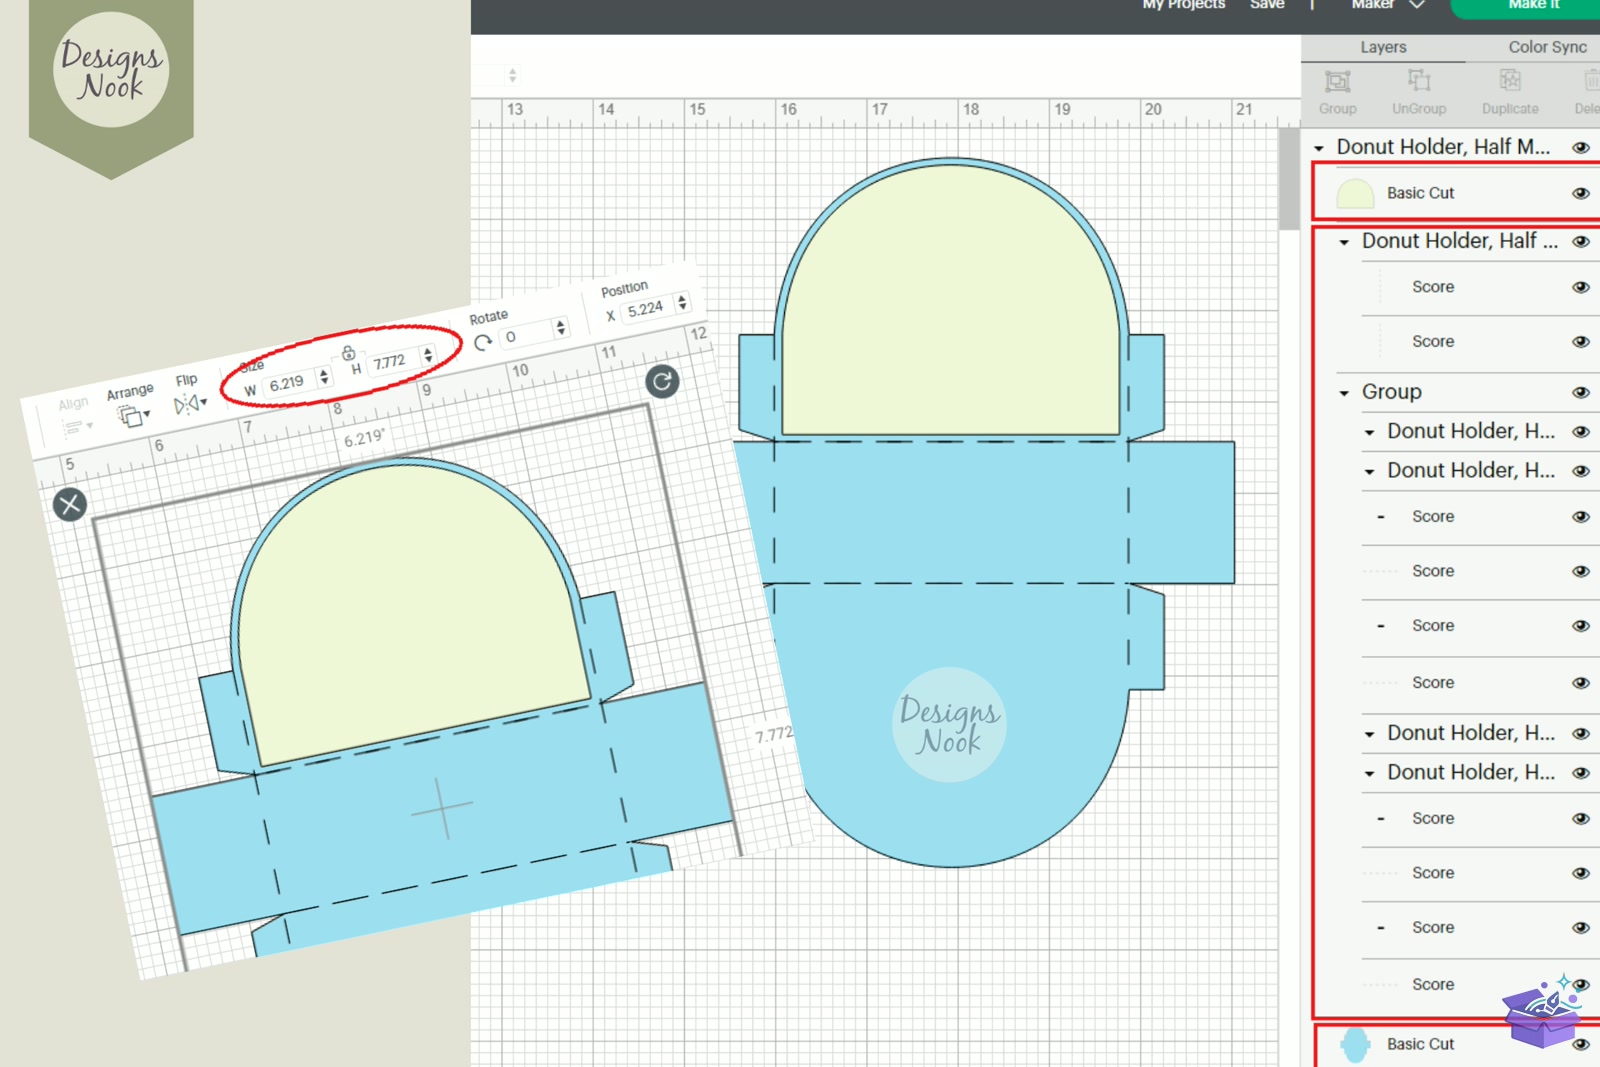1600x1067 pixels.
Task: Click the Duplicate icon in Layers toolbar
Action: (x=1510, y=80)
